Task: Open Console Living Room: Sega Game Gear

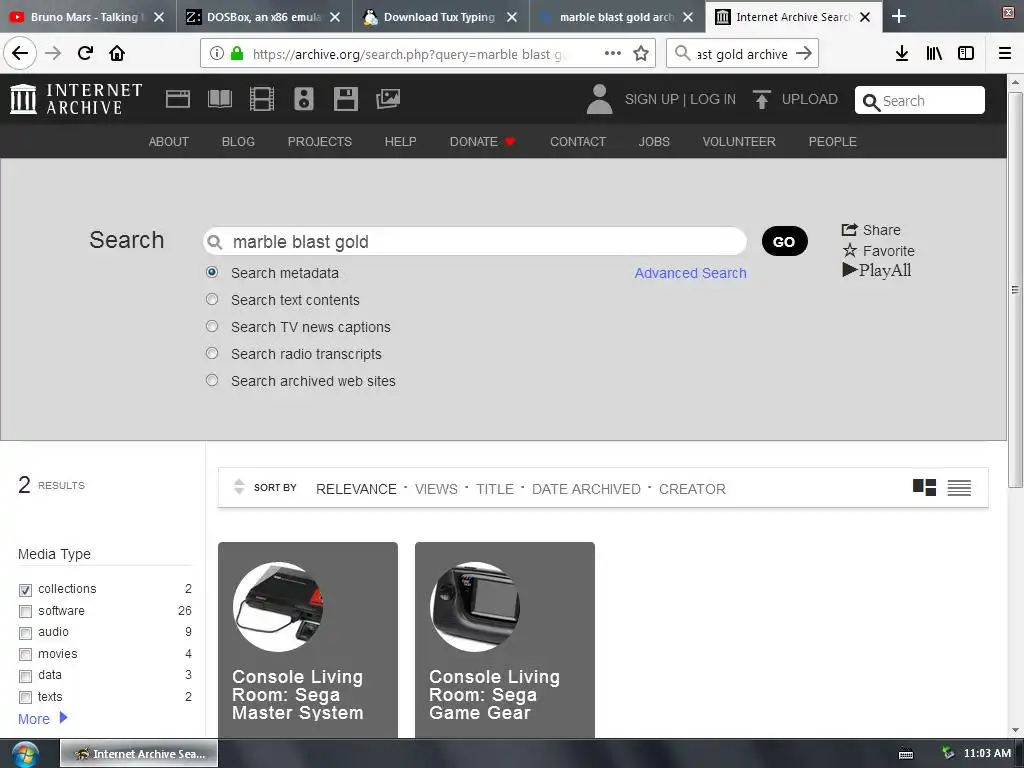Action: 505,640
